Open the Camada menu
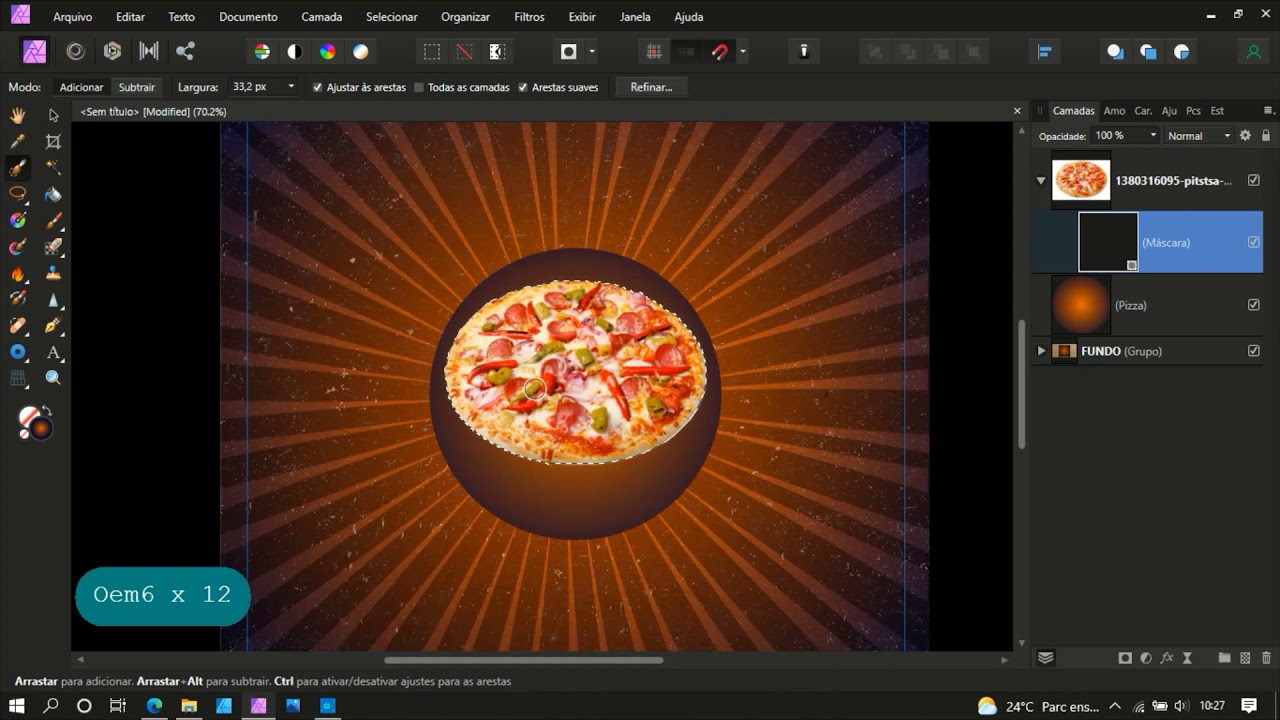 pyautogui.click(x=321, y=17)
